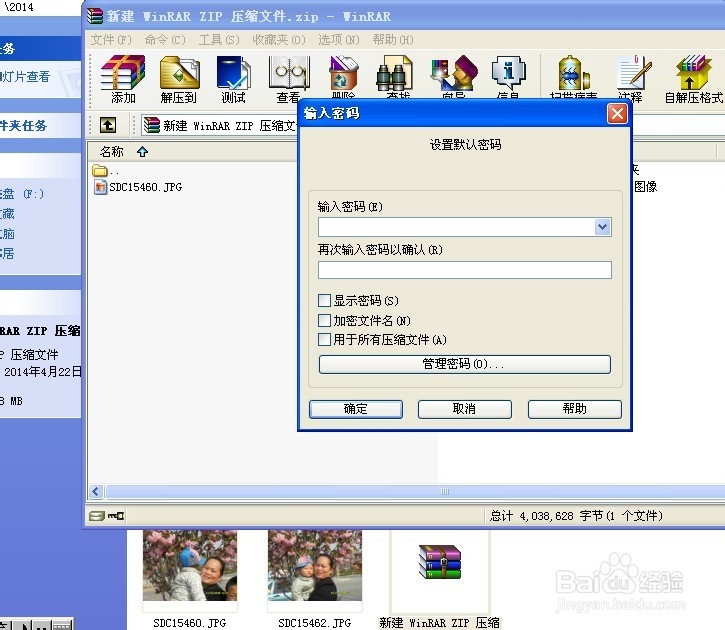Click the SDC15460.JPG file icon in archive list
The image size is (725, 630).
100,187
